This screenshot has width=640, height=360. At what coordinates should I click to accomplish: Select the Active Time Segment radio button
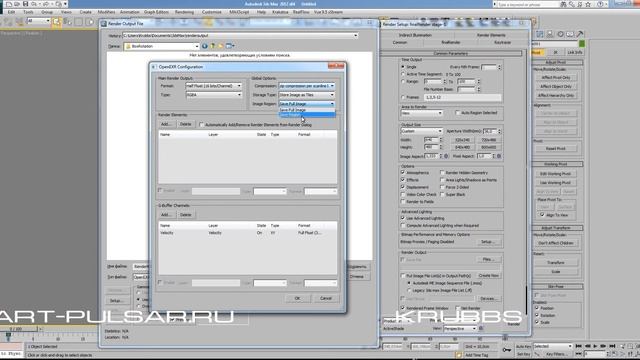point(403,74)
